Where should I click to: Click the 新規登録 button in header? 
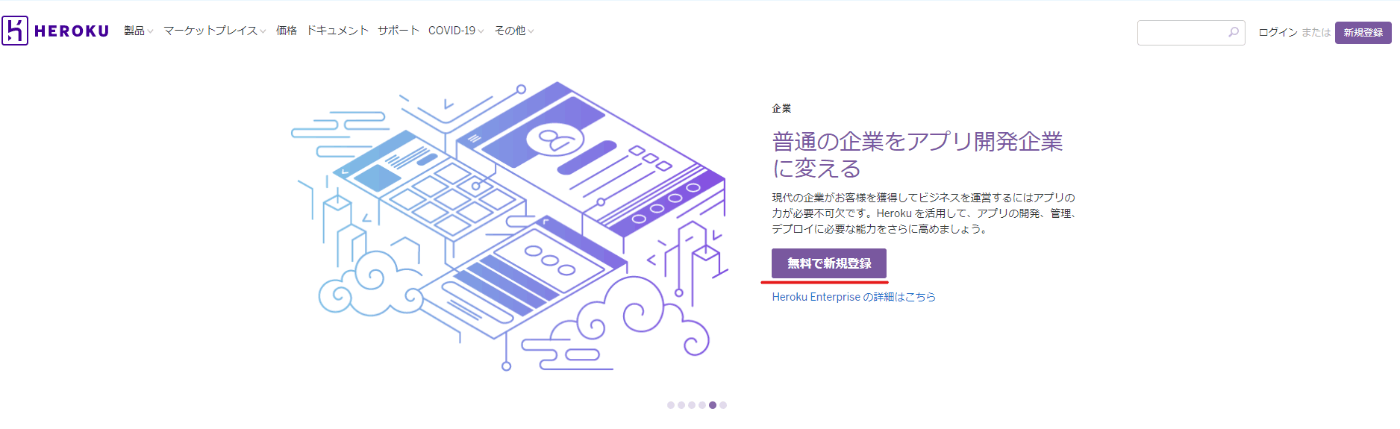[x=1363, y=33]
